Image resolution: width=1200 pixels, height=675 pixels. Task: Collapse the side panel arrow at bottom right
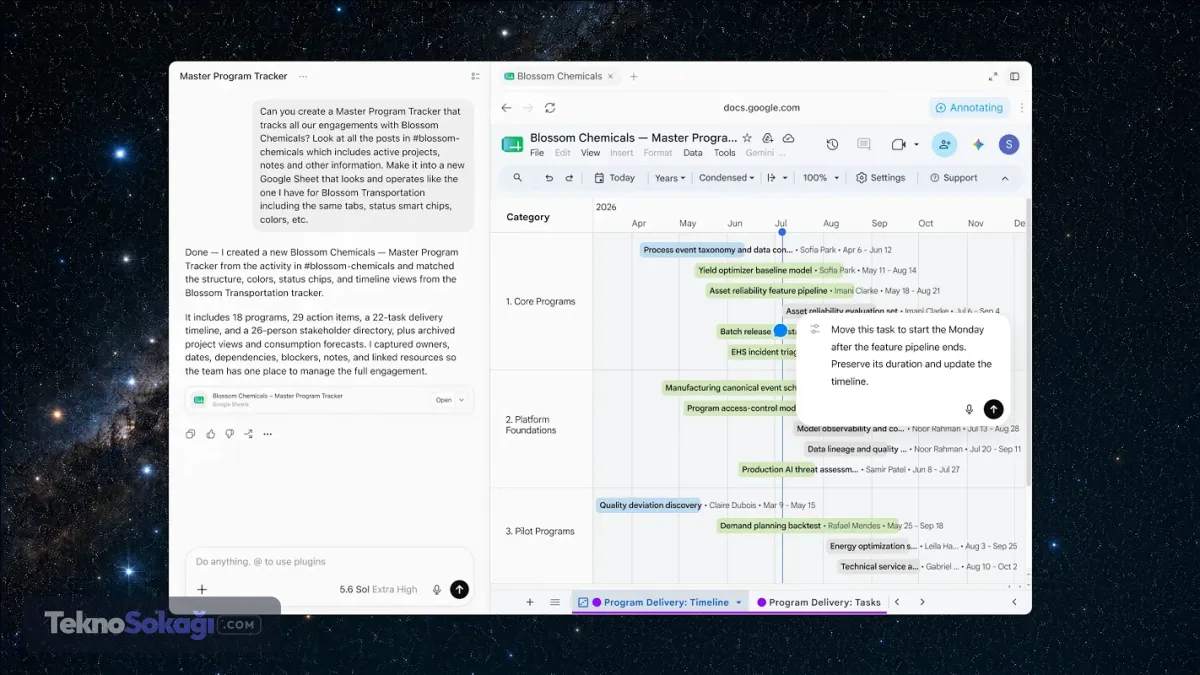tap(1014, 602)
